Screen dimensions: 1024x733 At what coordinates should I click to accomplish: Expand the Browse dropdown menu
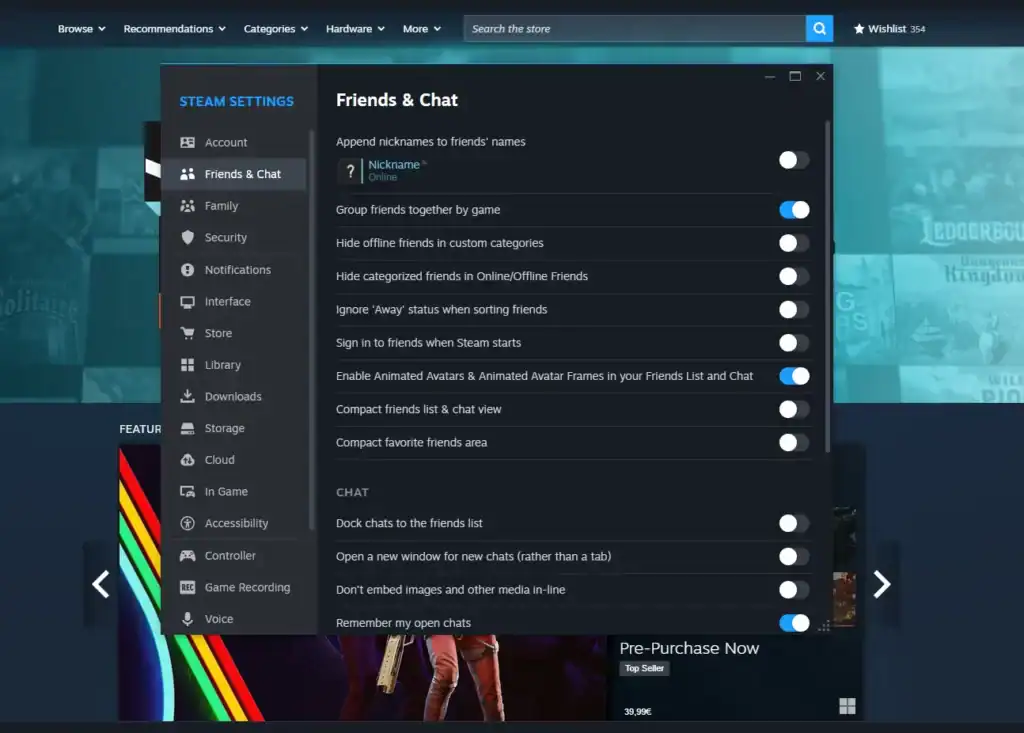click(81, 29)
